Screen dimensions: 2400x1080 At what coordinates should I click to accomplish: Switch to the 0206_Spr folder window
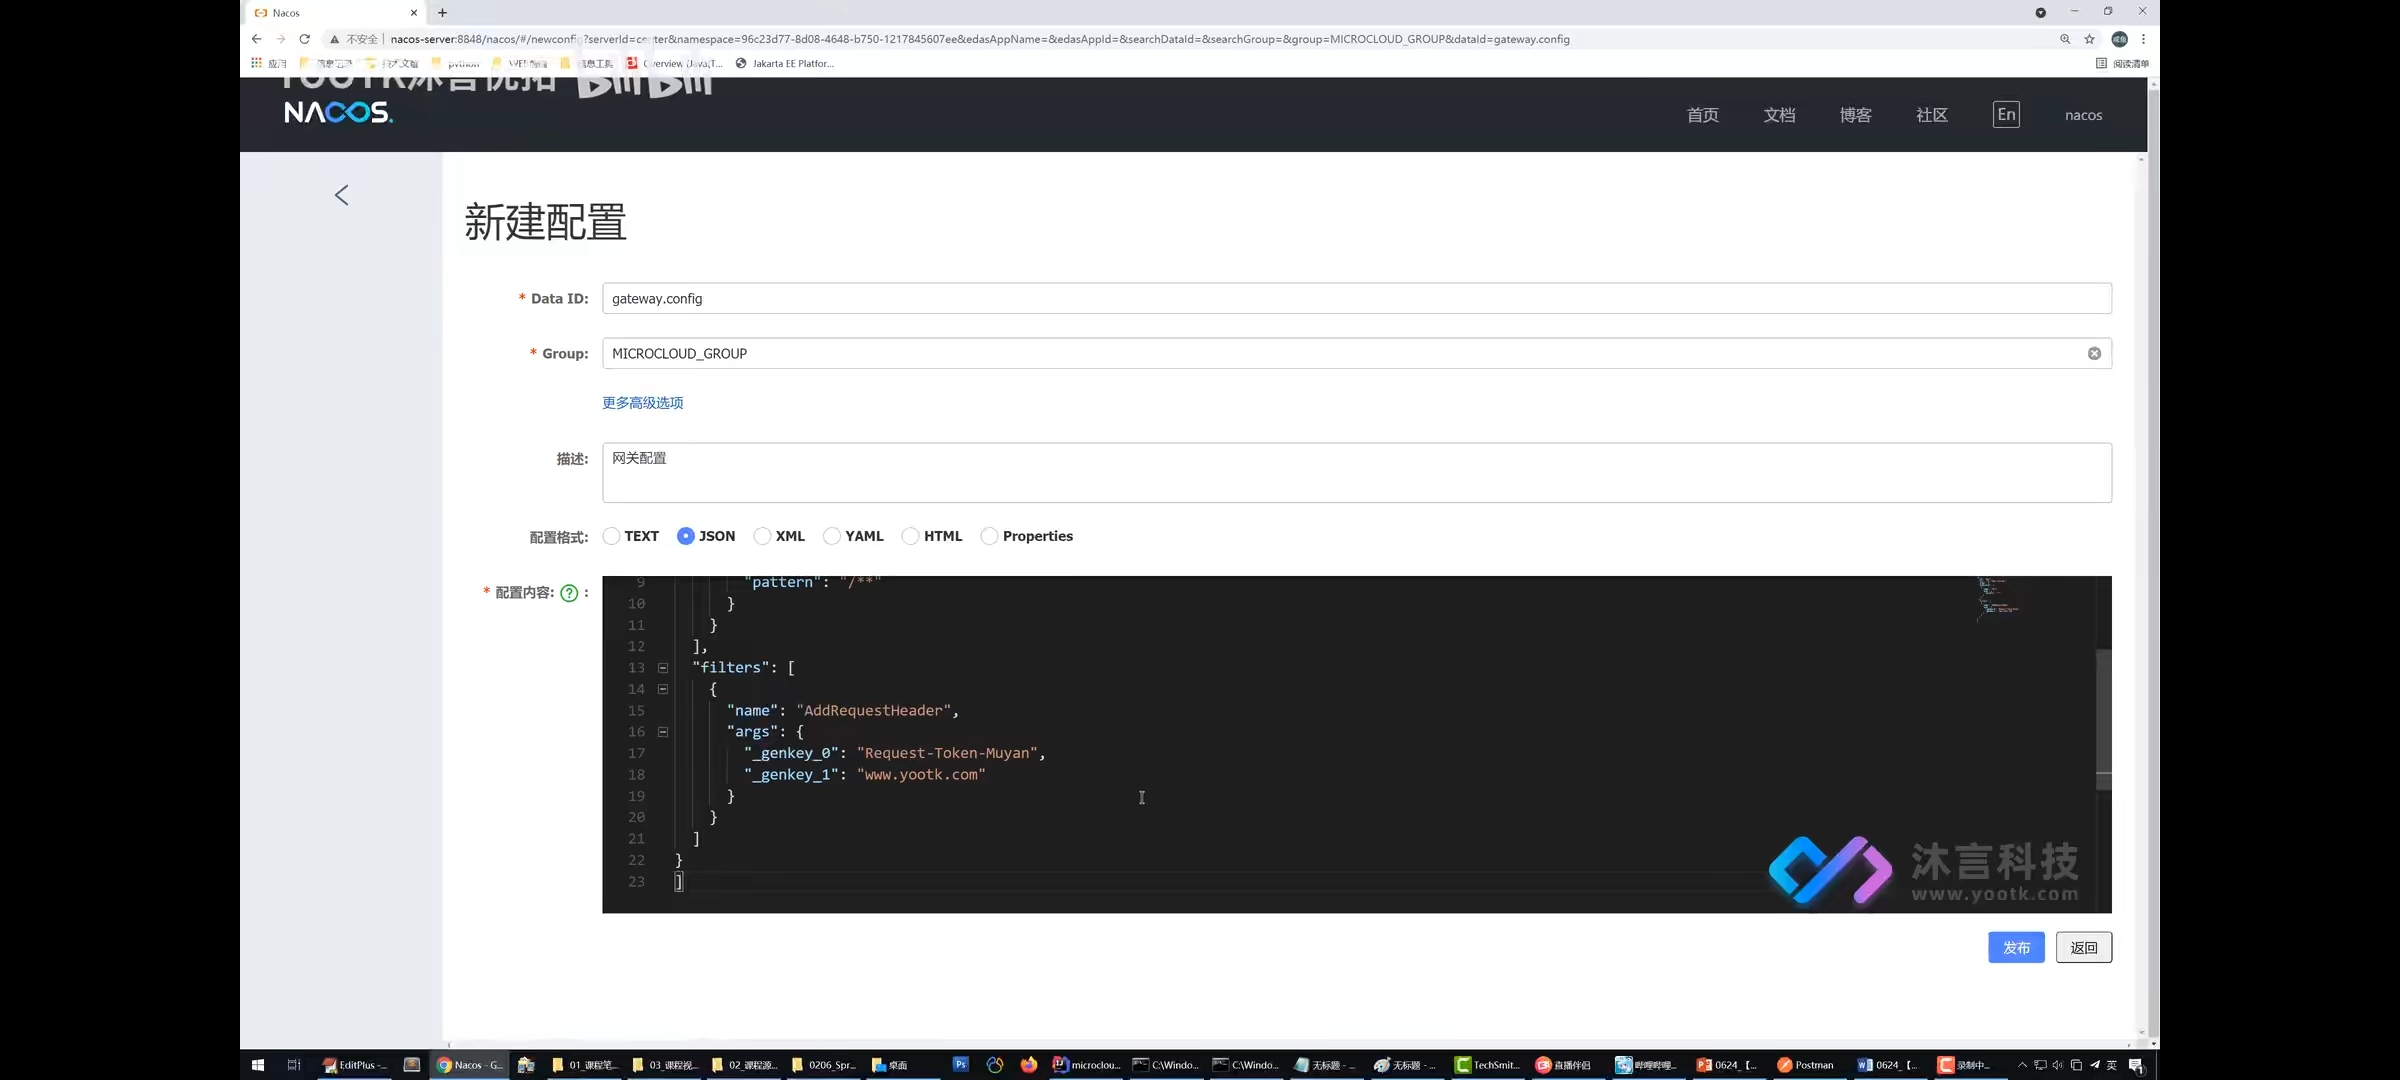(825, 1065)
